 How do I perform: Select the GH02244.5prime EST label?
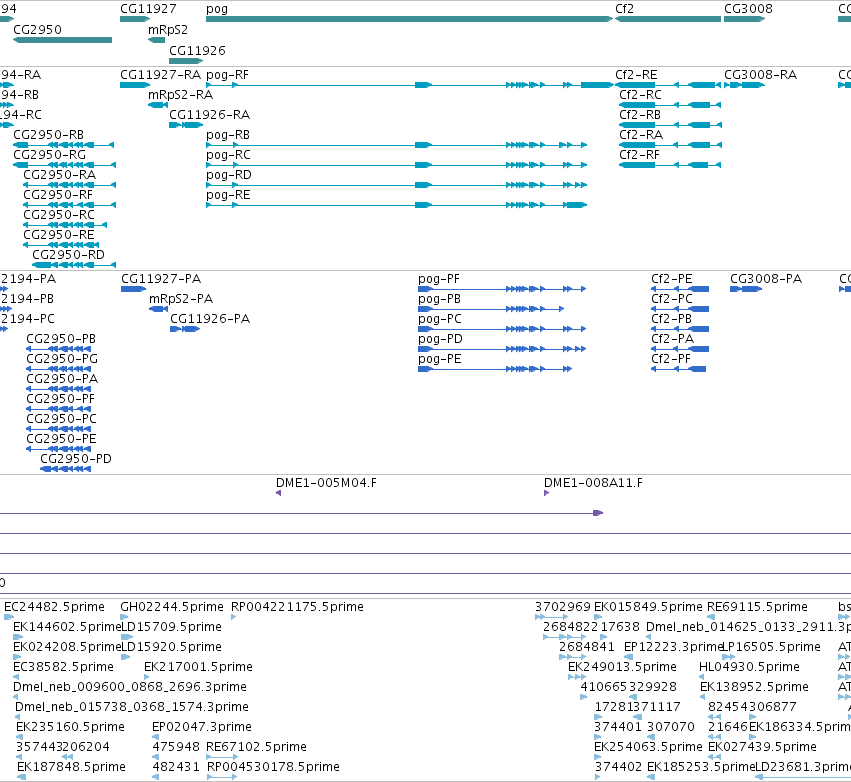172,607
